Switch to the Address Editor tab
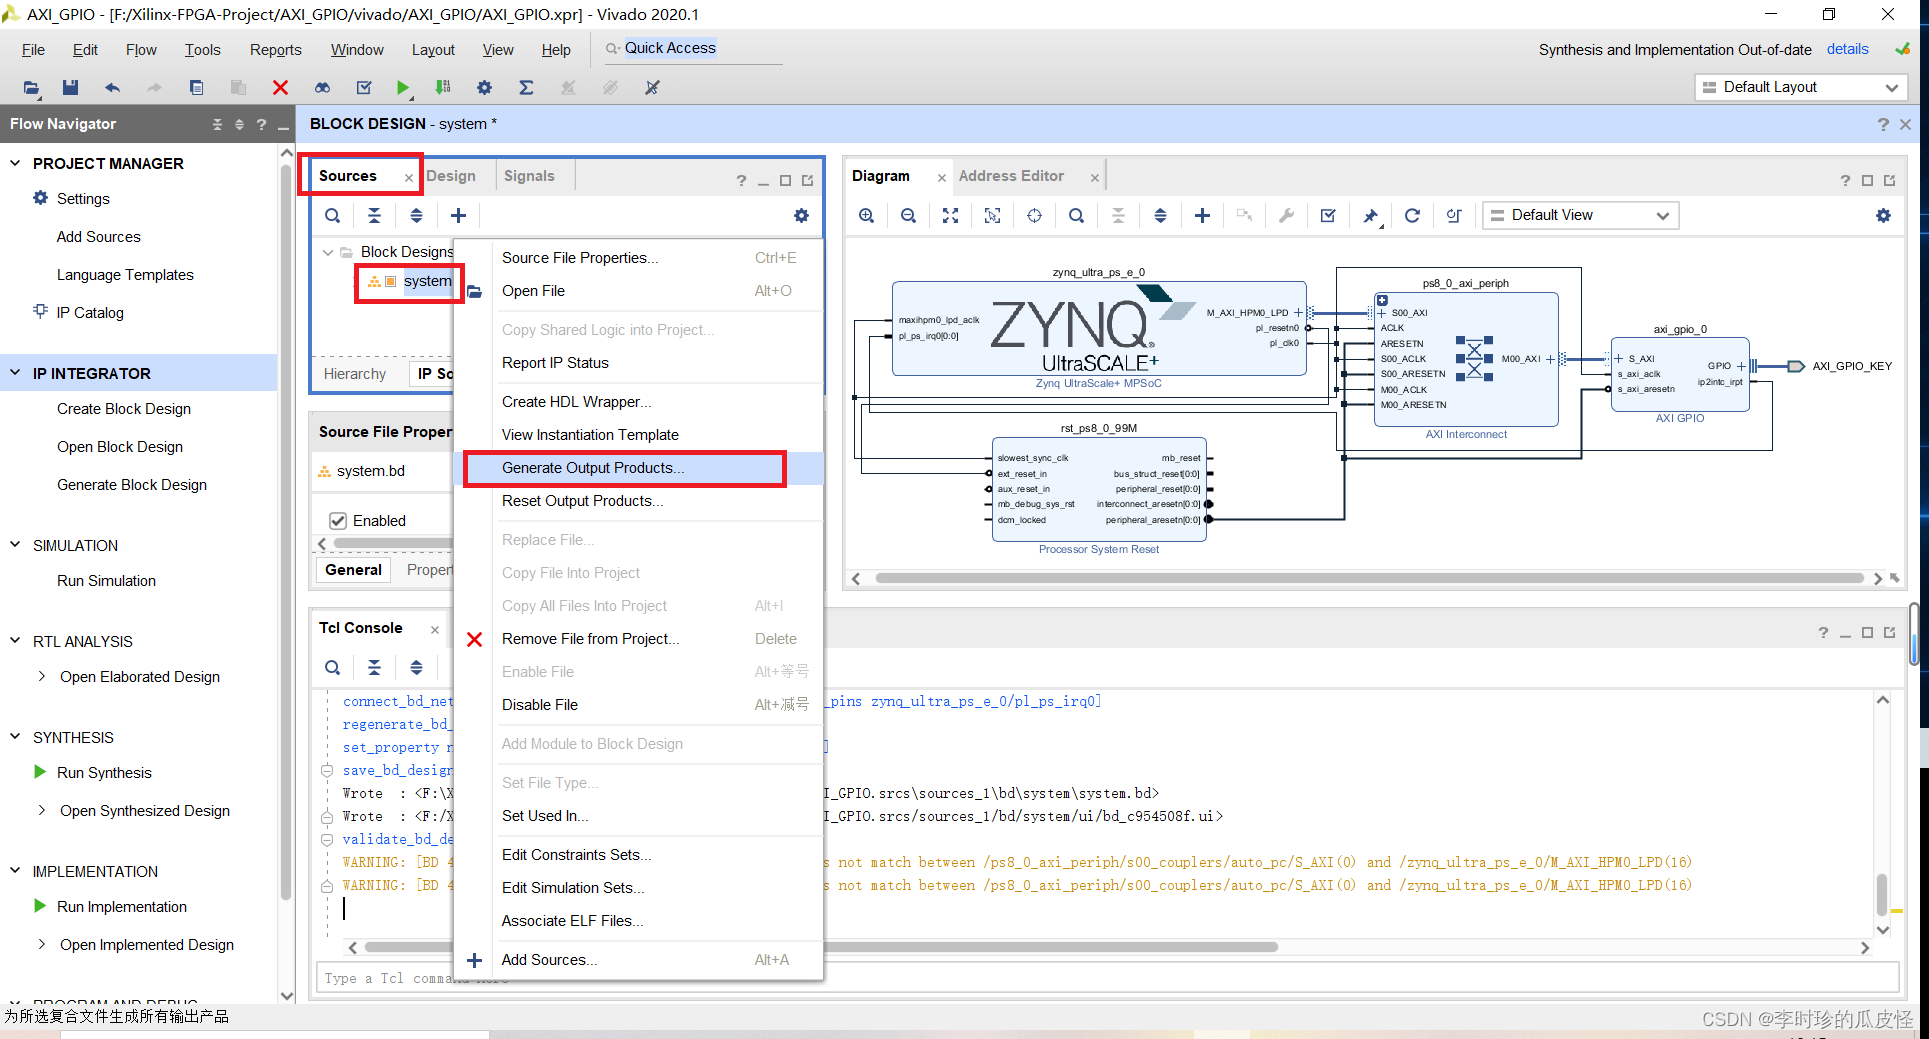 pos(1011,176)
